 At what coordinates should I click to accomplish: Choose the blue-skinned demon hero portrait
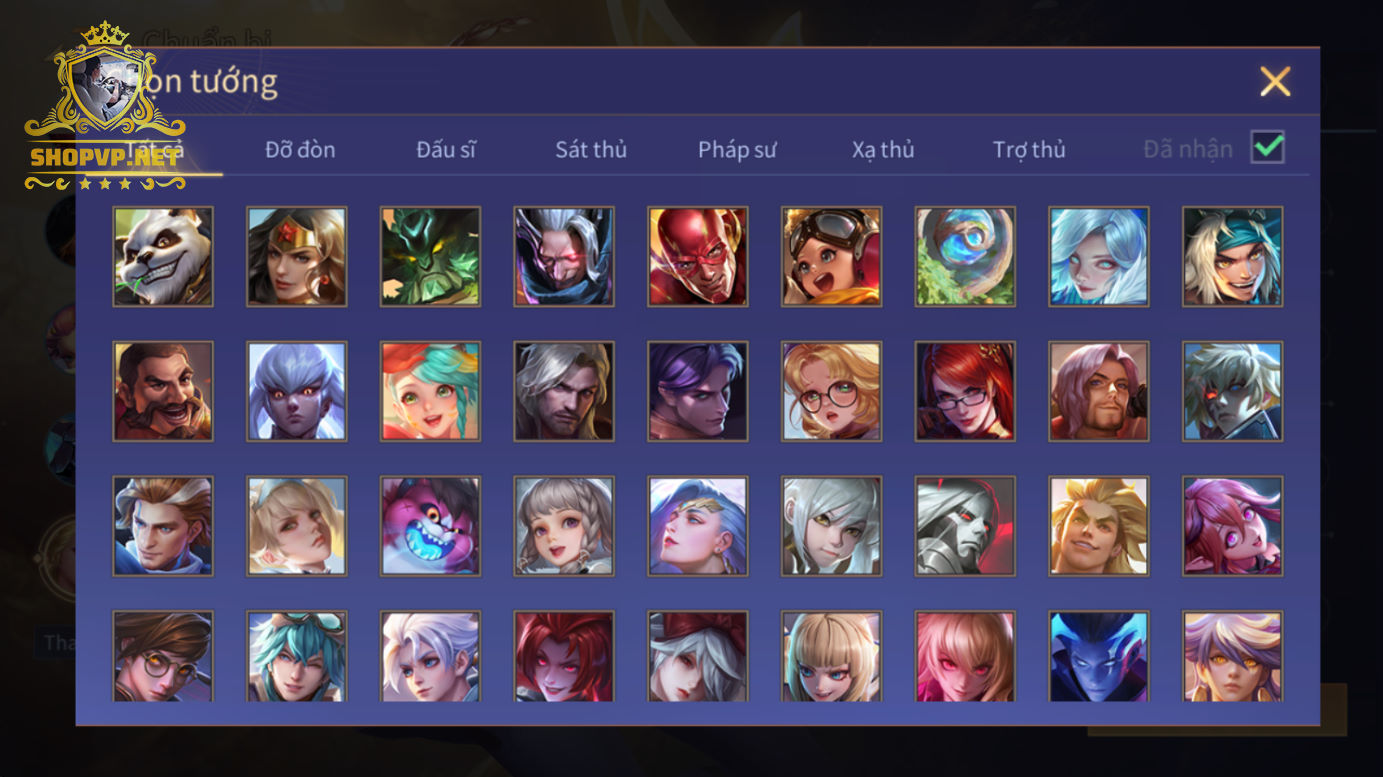(1098, 656)
